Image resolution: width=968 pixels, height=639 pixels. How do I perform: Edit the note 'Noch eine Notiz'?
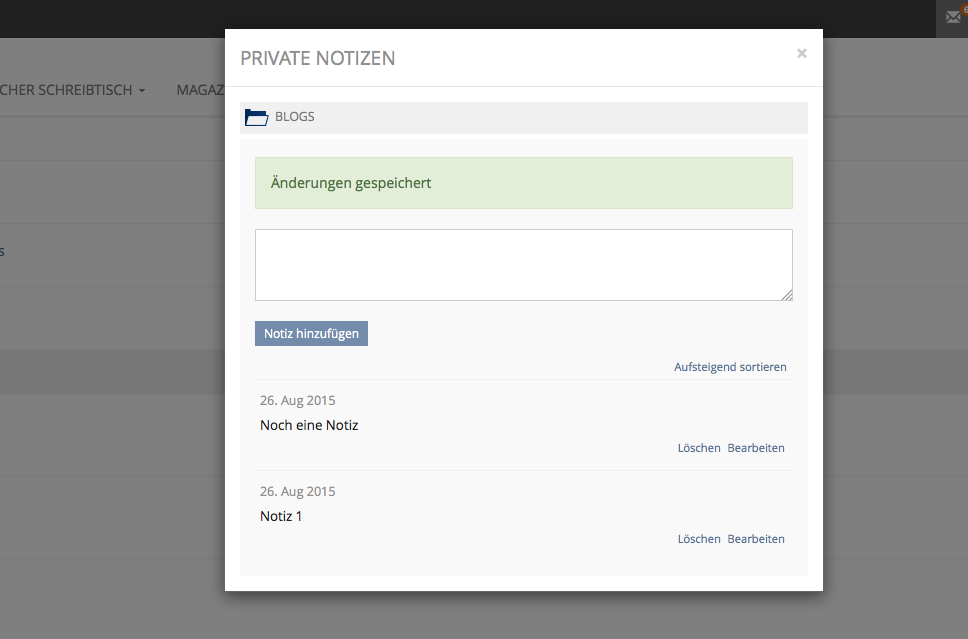(x=755, y=448)
